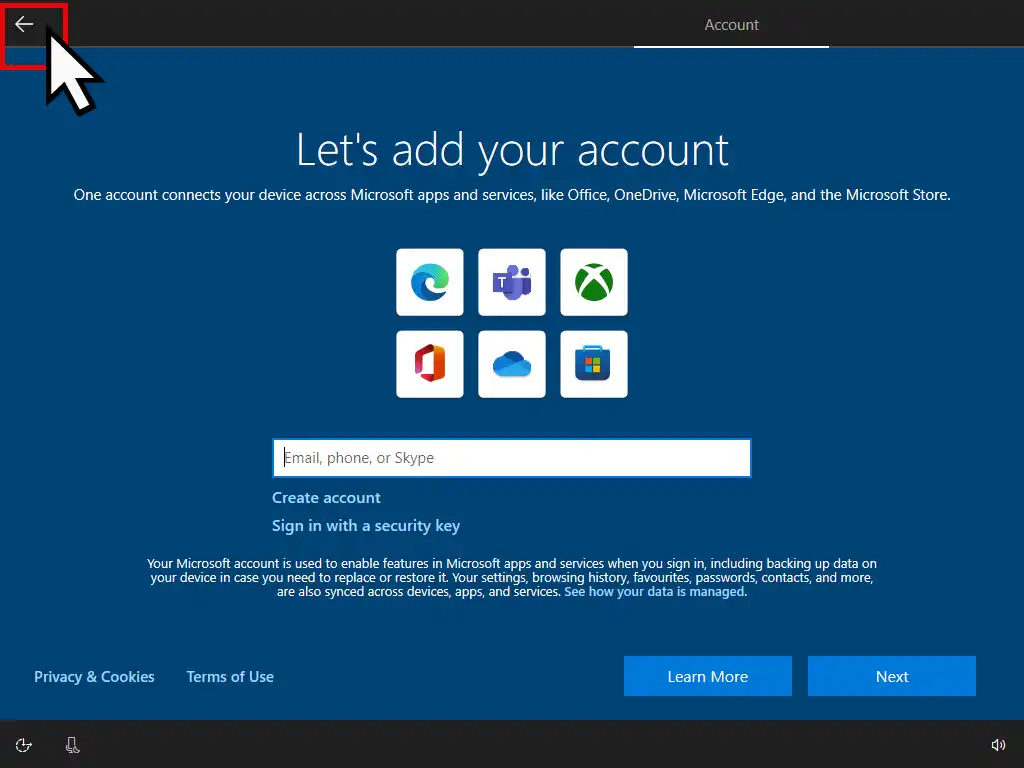Click the Microsoft Edge icon tile
This screenshot has height=768, width=1024.
click(x=430, y=282)
